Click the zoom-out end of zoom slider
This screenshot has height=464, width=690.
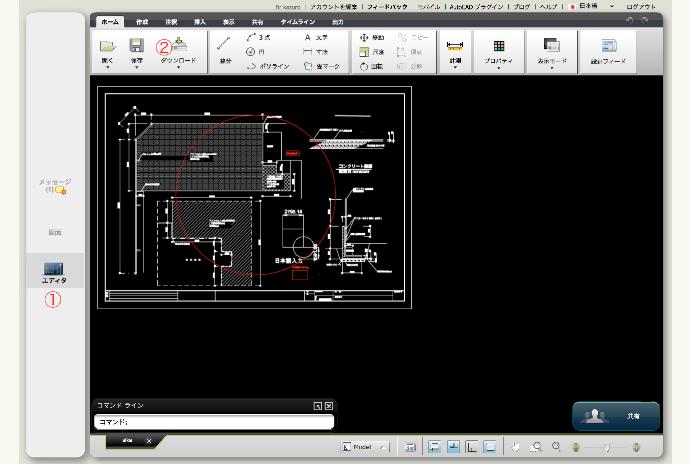pos(575,447)
